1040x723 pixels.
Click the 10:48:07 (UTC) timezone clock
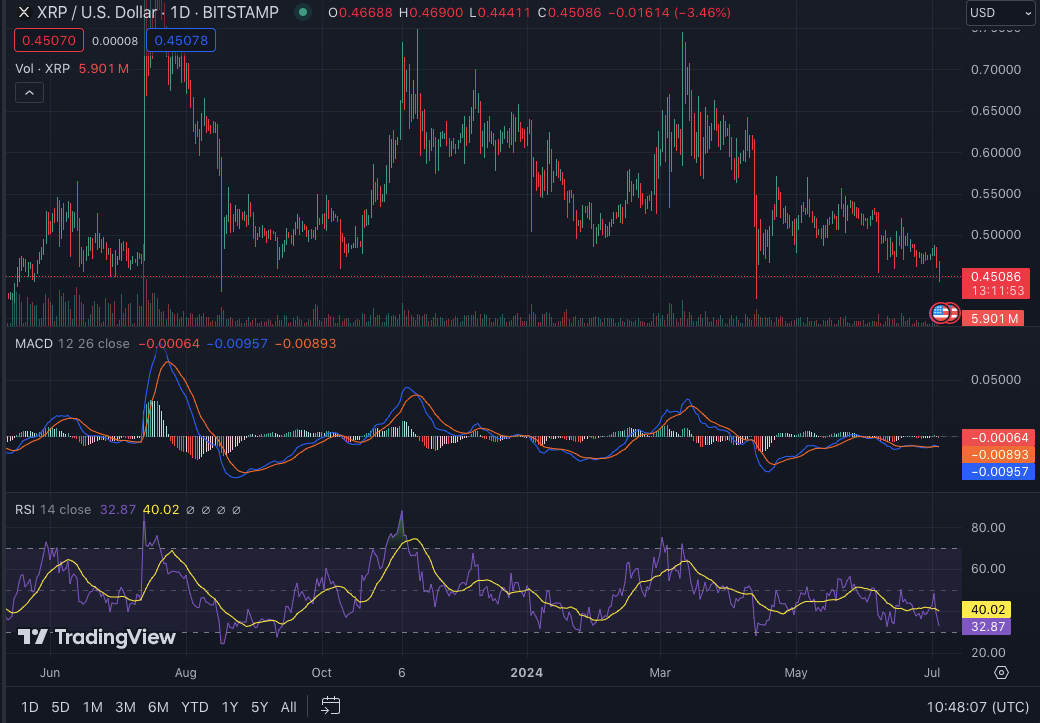pyautogui.click(x=978, y=707)
